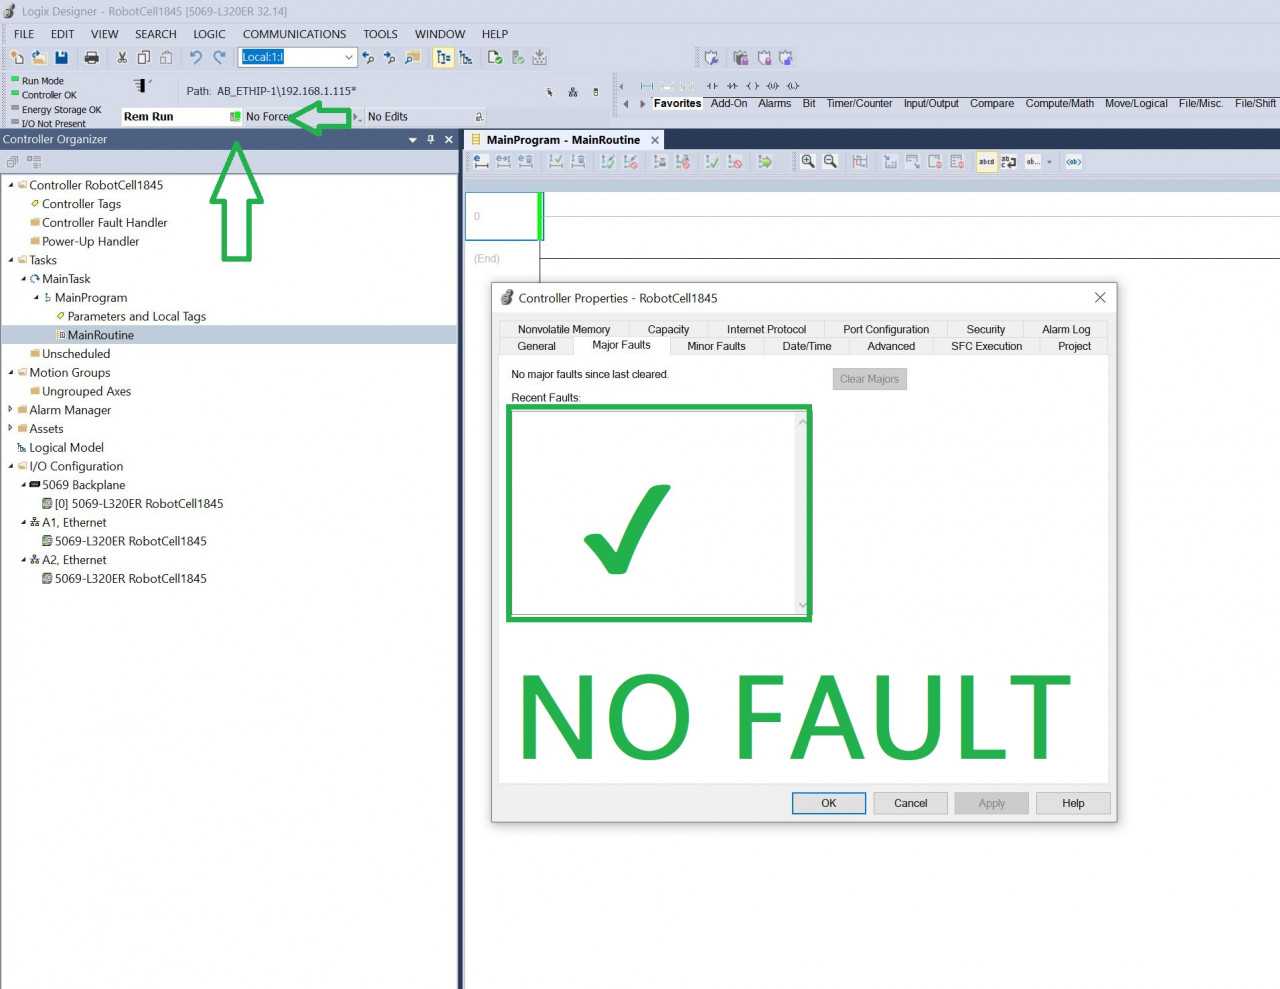Insert an Output Energize coil instruction
Screen dimensions: 1280x989
[752, 86]
